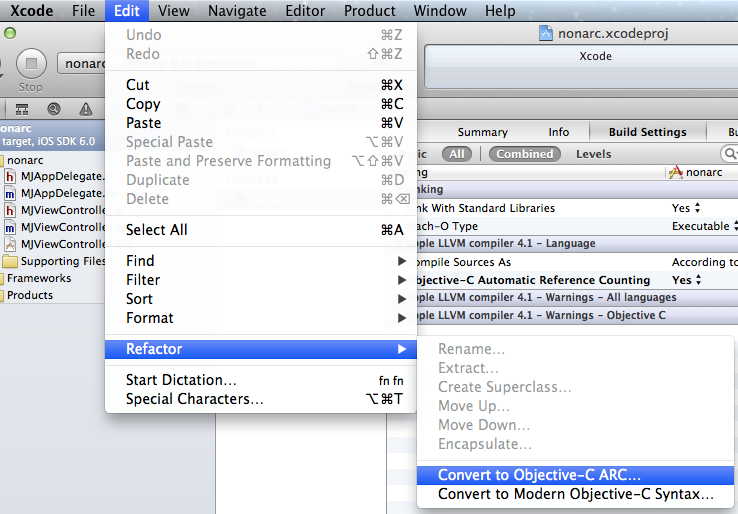Toggle the All settings filter
Screen dimensions: 738x514
pos(457,154)
